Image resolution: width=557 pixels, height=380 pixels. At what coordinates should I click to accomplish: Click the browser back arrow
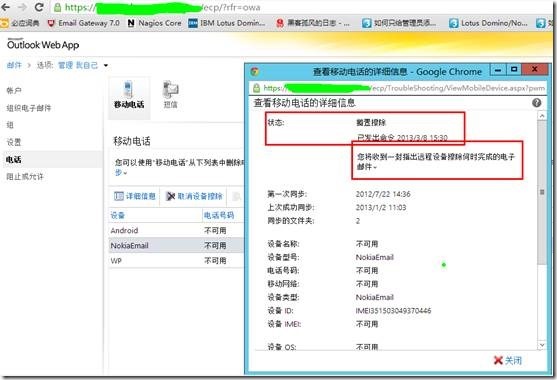pos(5,7)
